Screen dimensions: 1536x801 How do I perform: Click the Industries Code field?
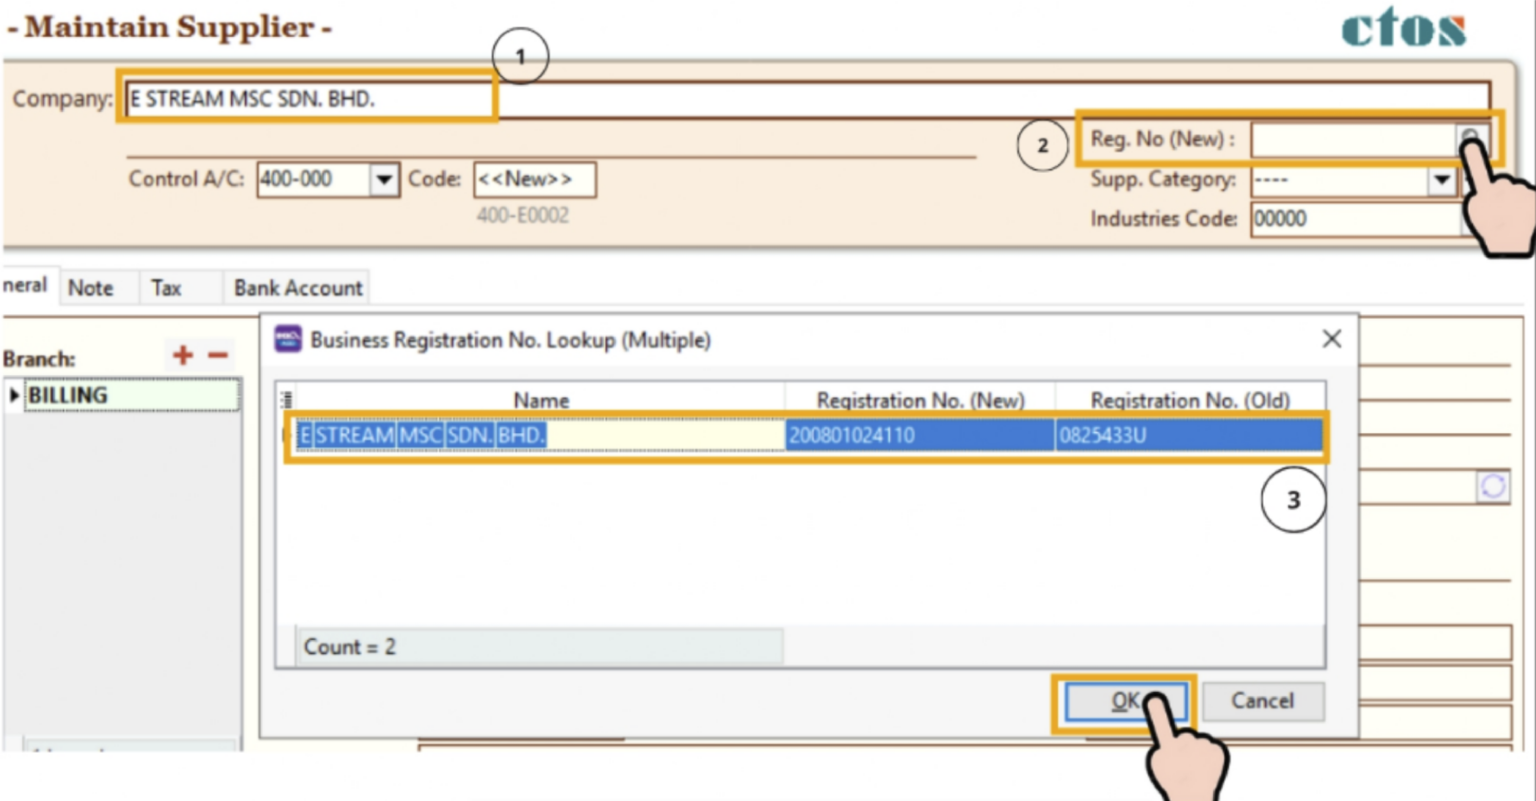pyautogui.click(x=1340, y=218)
